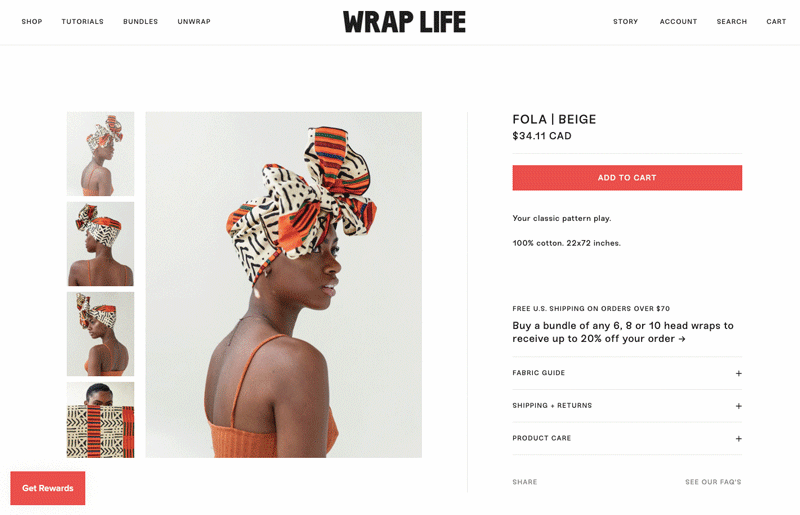This screenshot has width=800, height=515.
Task: Expand the Product Care section
Action: pyautogui.click(x=627, y=438)
